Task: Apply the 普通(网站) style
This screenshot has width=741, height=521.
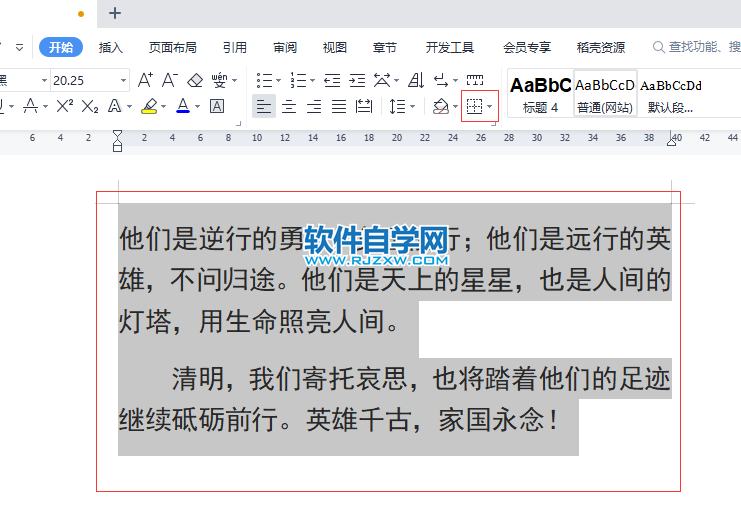Action: [605, 94]
